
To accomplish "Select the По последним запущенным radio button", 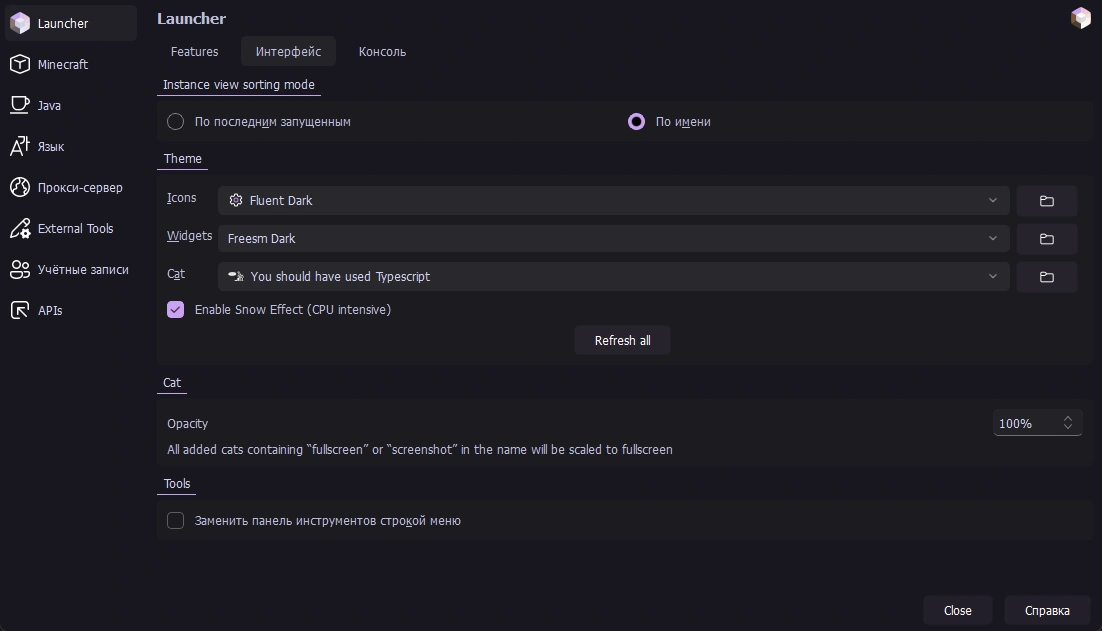I will coord(176,122).
